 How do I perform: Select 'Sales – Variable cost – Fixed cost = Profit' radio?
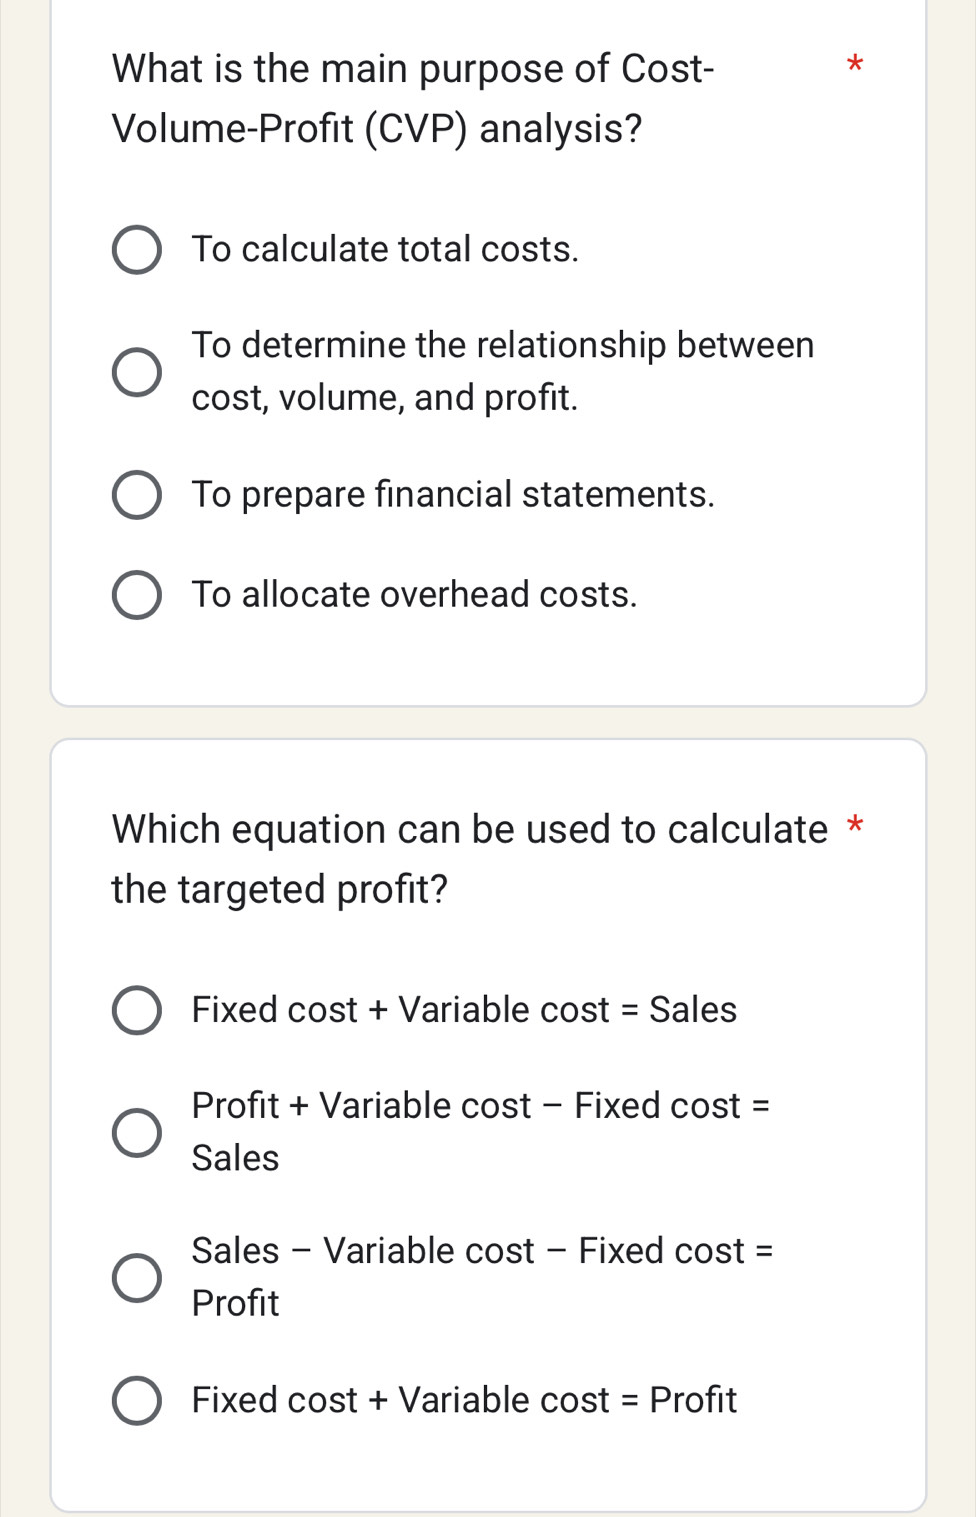[x=136, y=1277]
